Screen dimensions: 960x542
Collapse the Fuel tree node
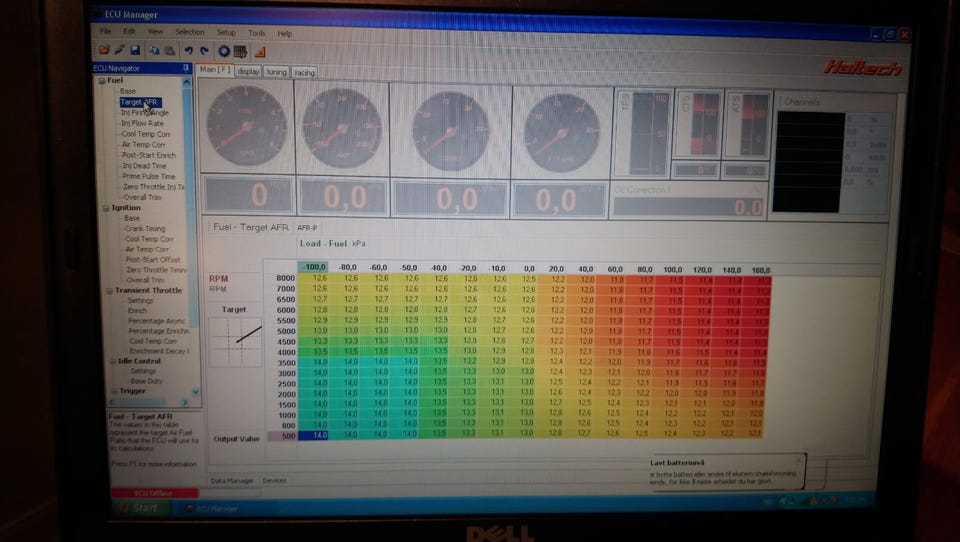coord(102,81)
